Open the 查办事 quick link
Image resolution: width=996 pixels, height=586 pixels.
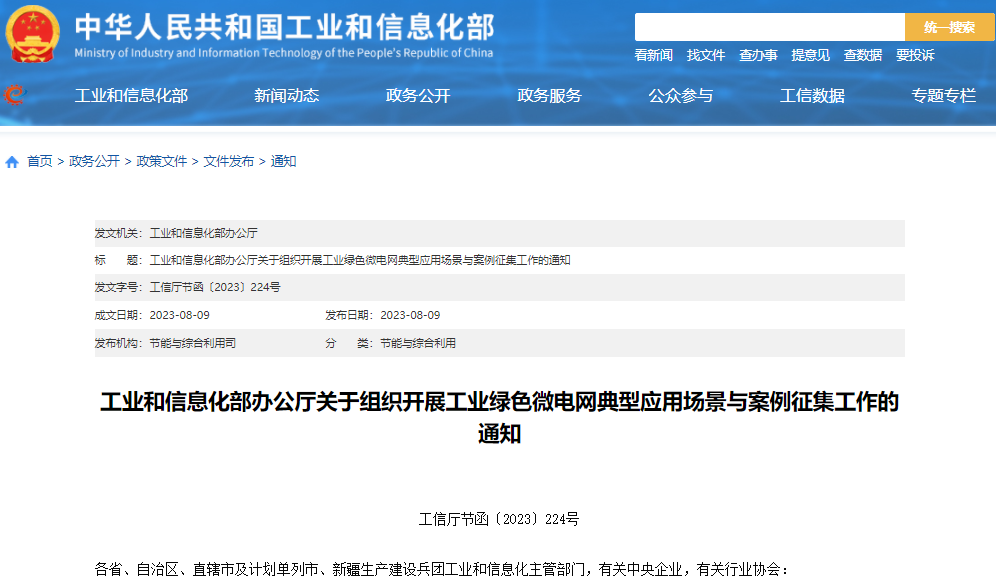click(759, 55)
